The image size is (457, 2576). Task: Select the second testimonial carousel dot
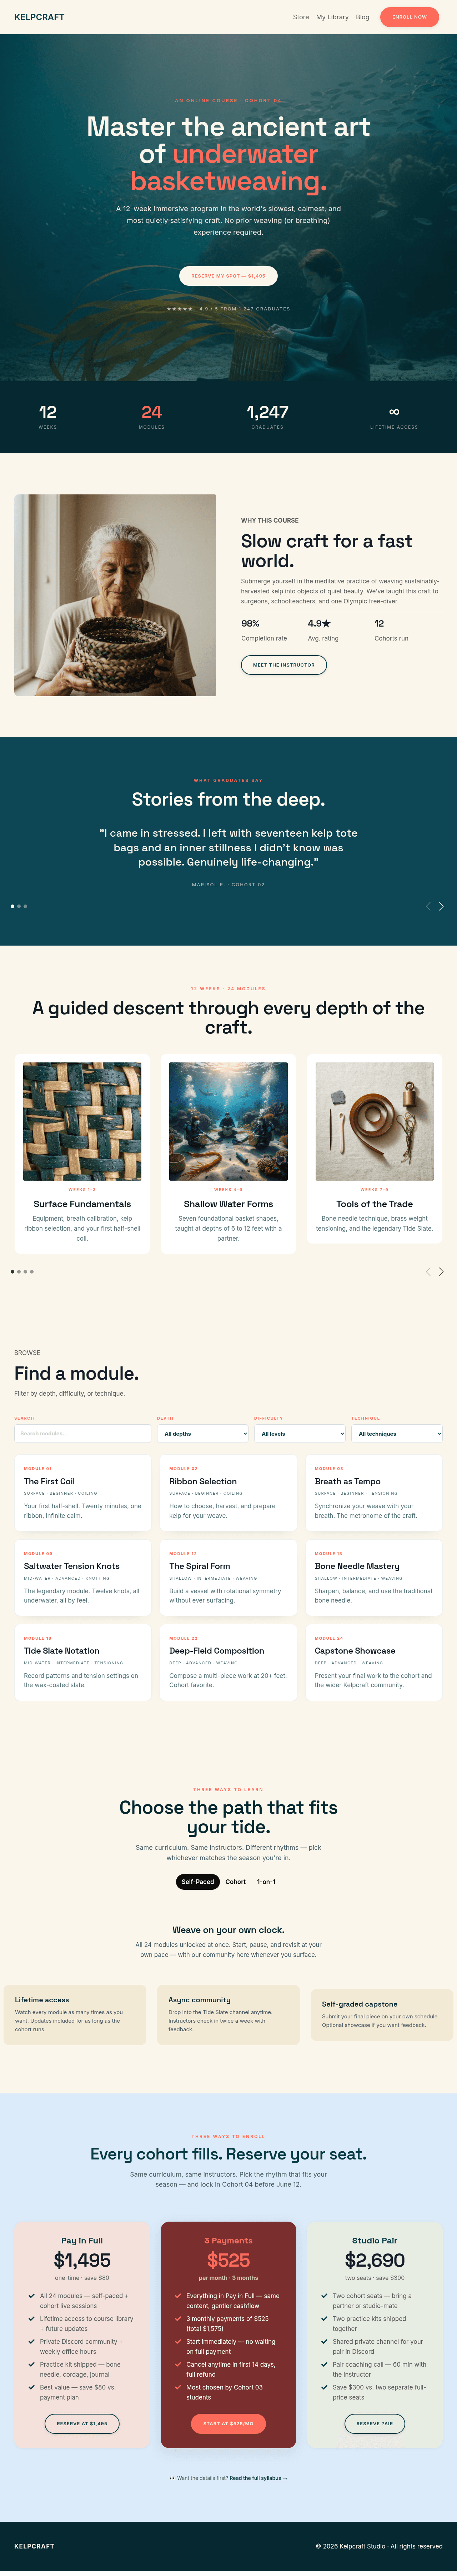pos(19,906)
